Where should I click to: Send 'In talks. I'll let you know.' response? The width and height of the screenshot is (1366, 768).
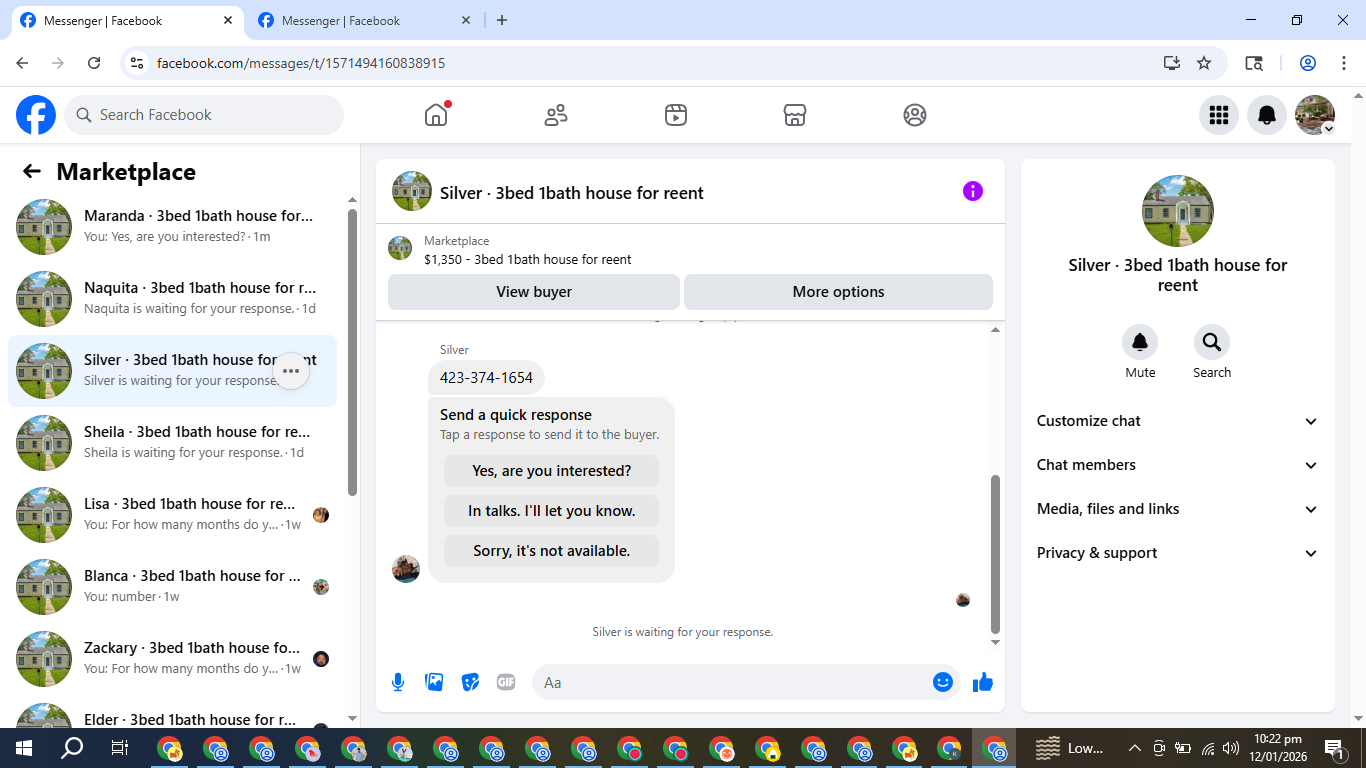(551, 511)
